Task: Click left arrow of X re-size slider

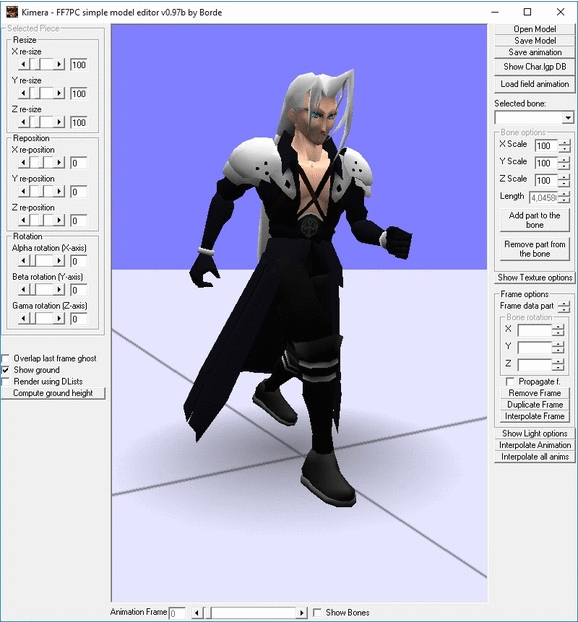Action: tap(24, 64)
